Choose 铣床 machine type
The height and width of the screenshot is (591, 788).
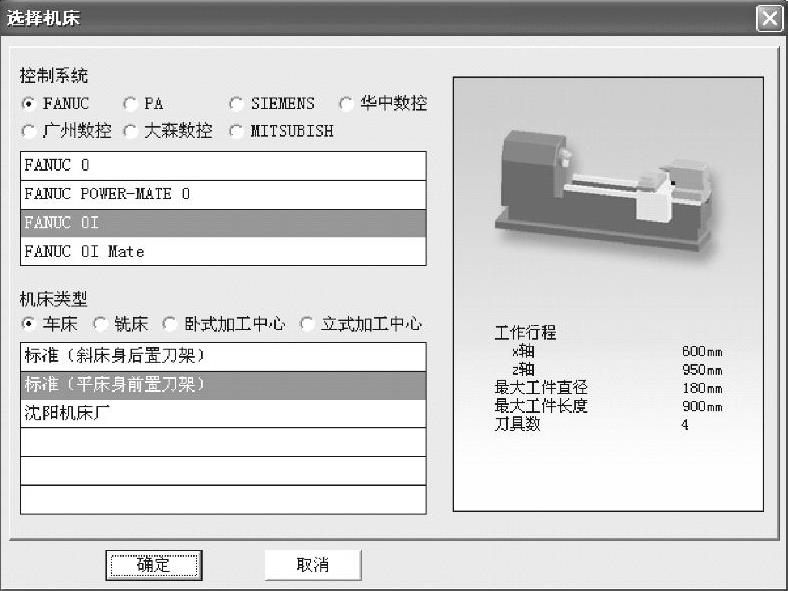[x=101, y=324]
